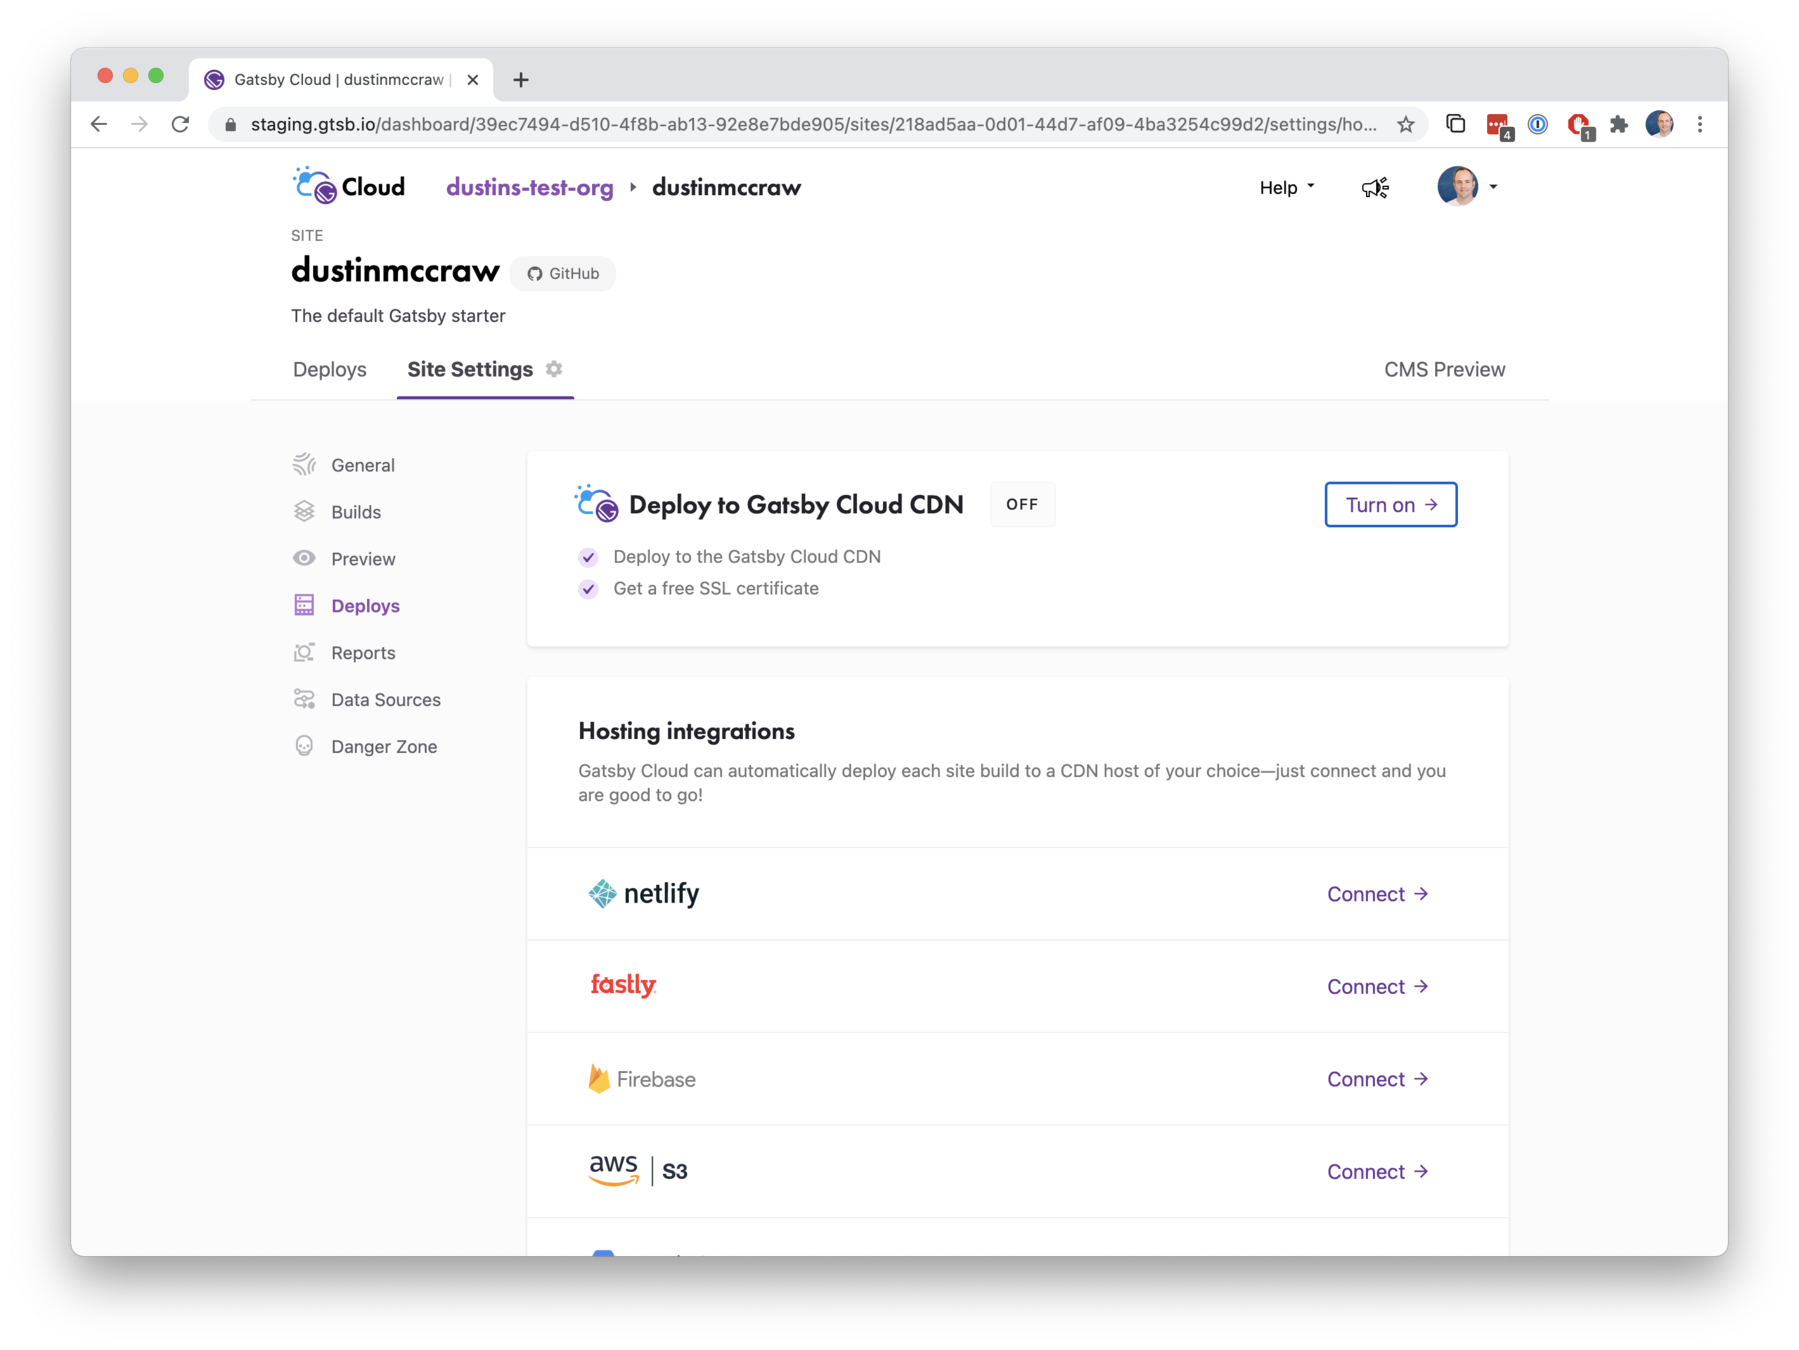Go back to the previous page
Viewport: 1799px width, 1350px height.
[99, 124]
